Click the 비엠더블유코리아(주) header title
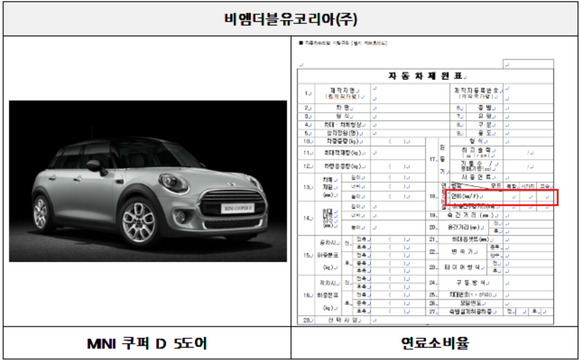Image resolution: width=580 pixels, height=361 pixels. (x=291, y=19)
